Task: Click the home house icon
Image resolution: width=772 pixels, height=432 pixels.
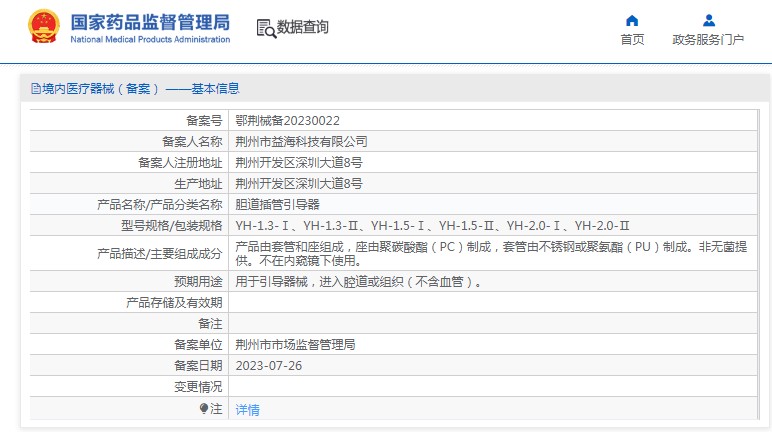Action: [x=632, y=20]
